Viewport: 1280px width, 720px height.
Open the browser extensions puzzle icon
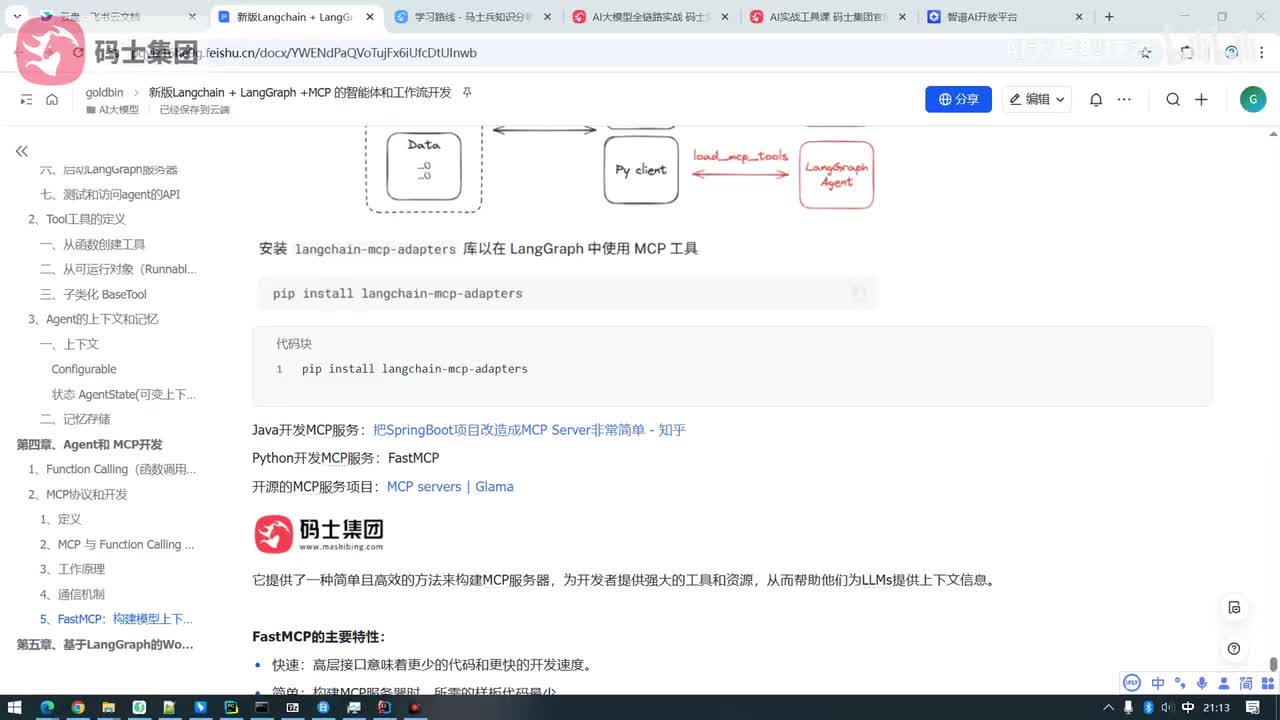tap(1187, 53)
